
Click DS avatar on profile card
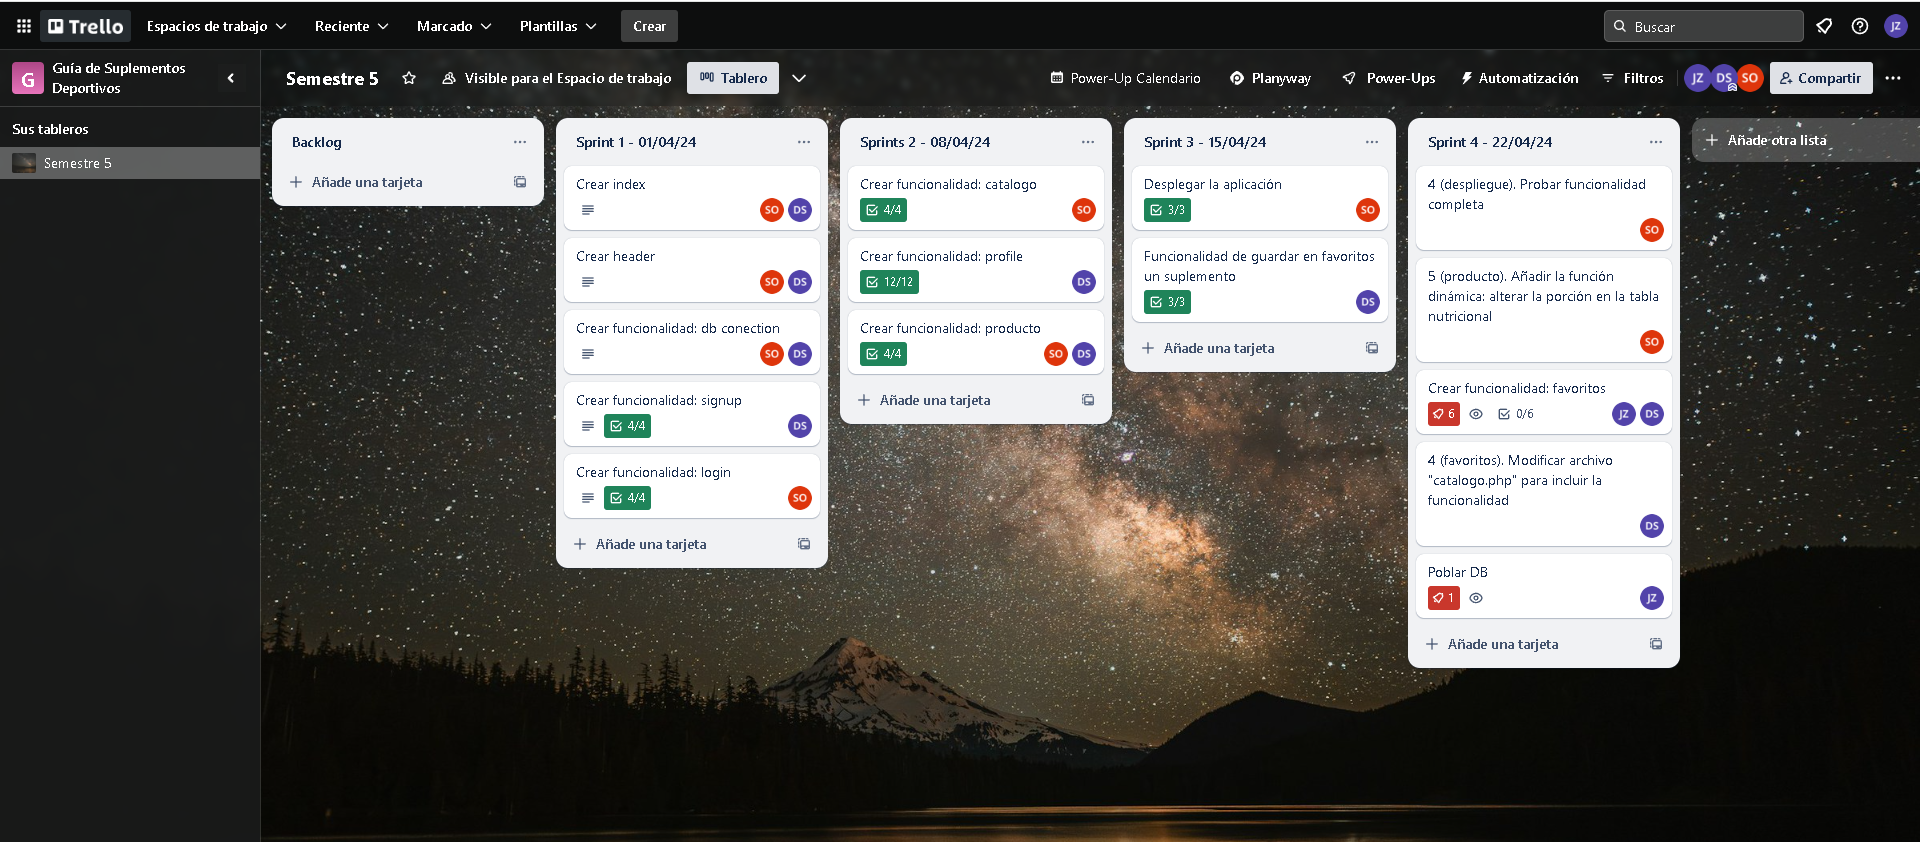click(1084, 282)
